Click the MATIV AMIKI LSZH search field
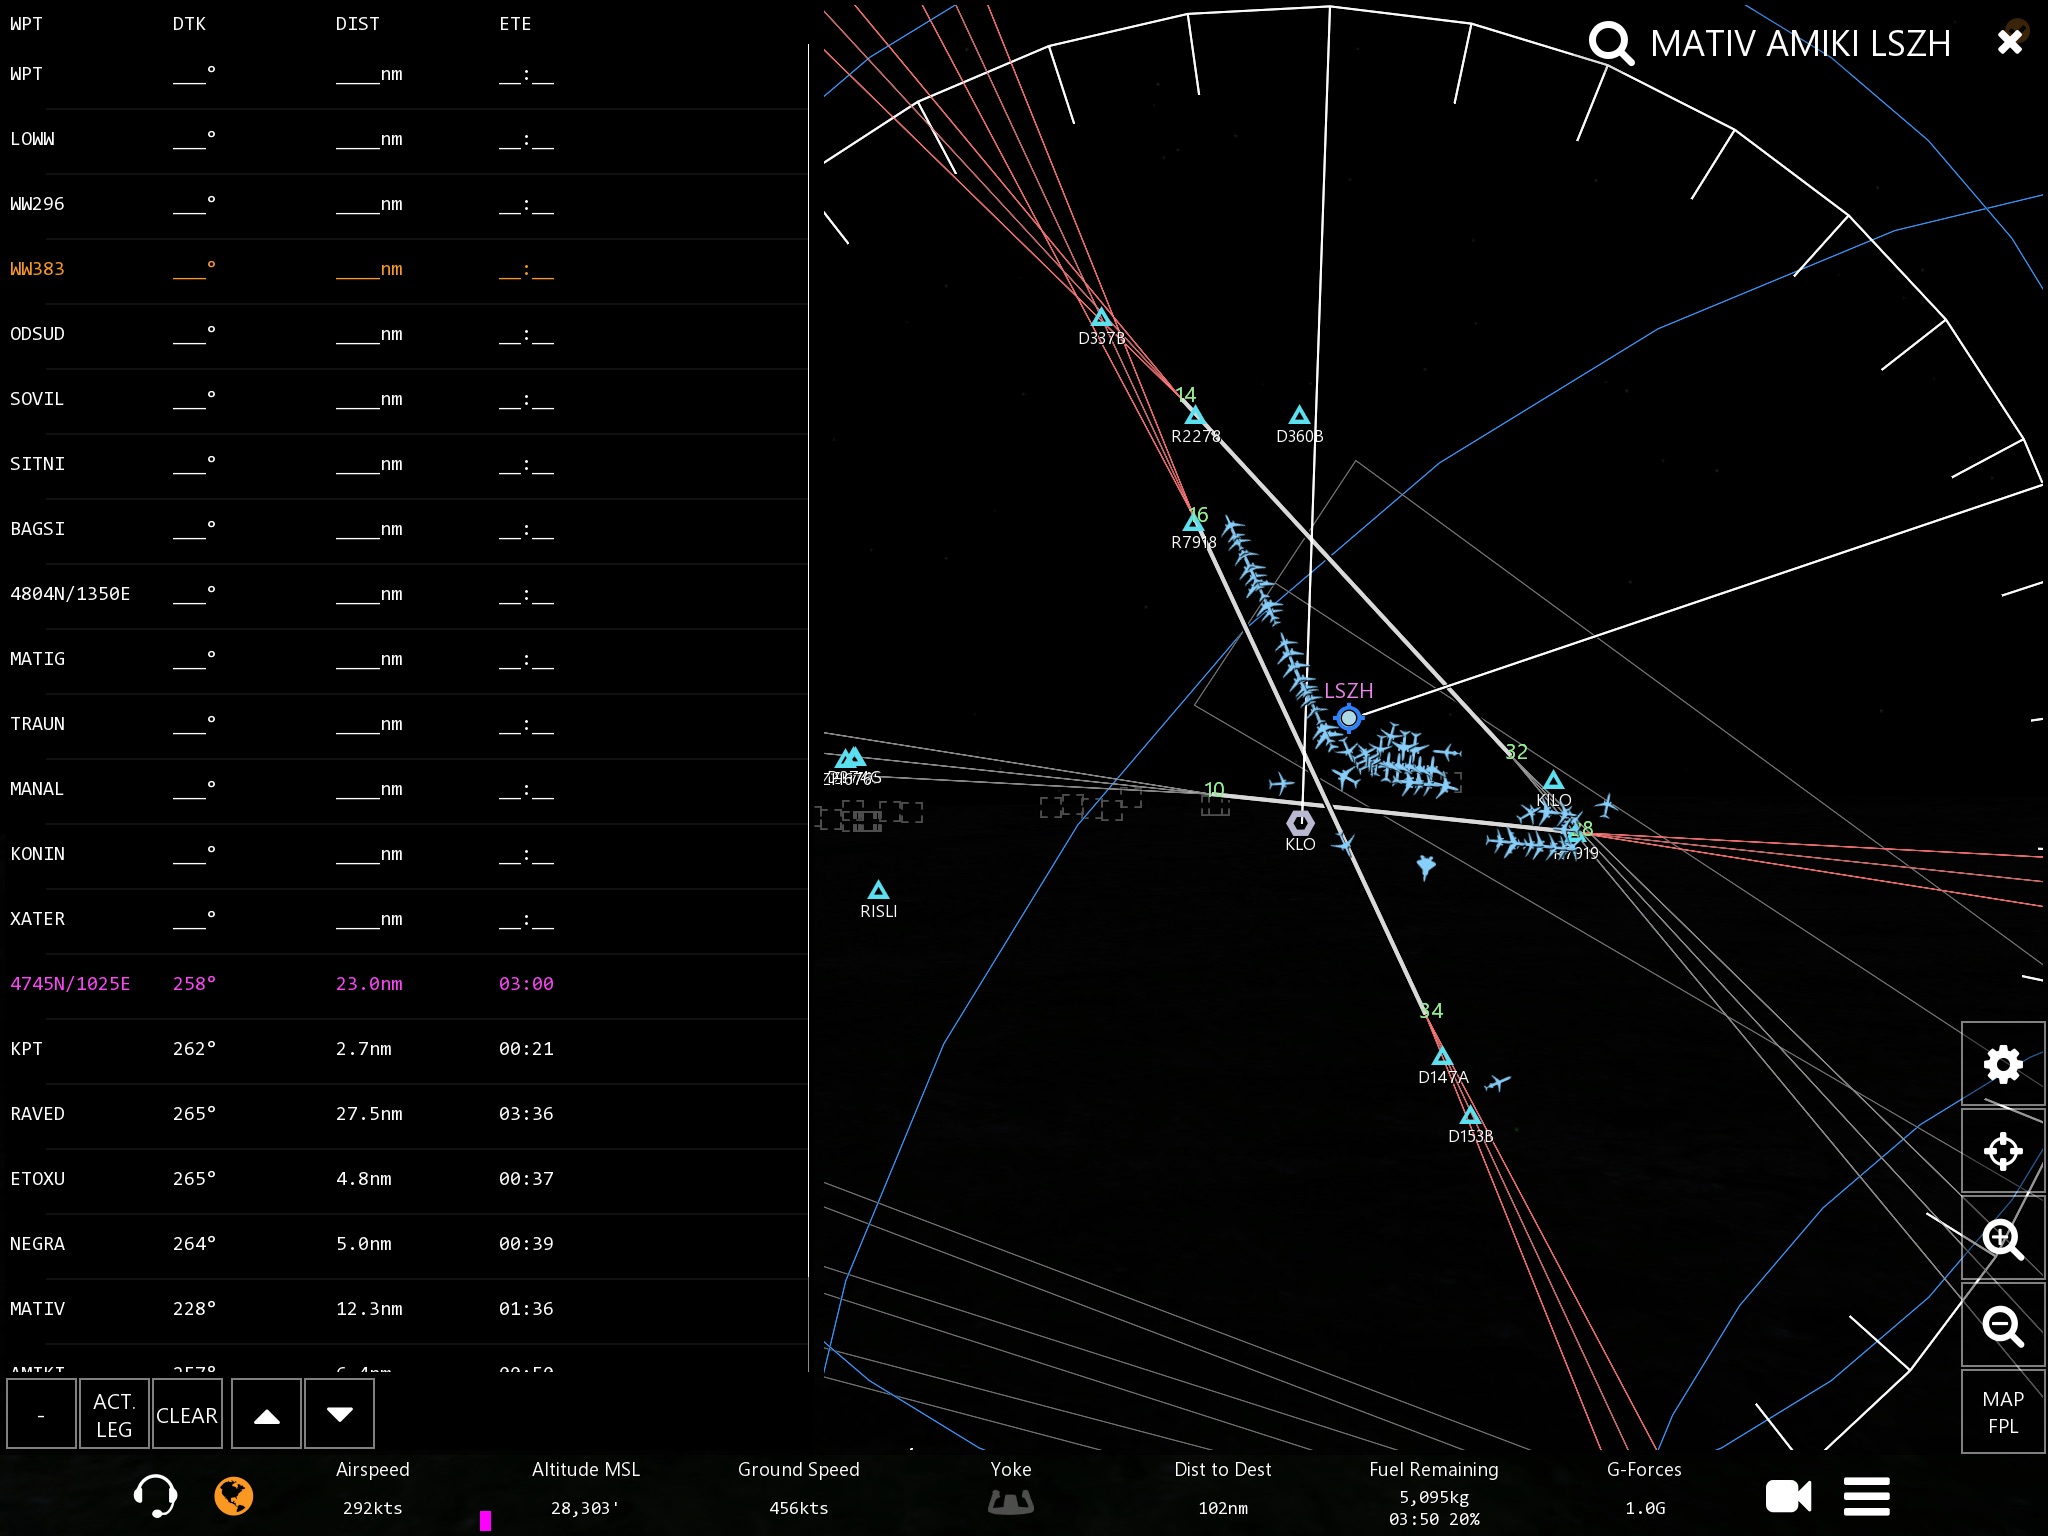The width and height of the screenshot is (2048, 1536). pos(1799,44)
